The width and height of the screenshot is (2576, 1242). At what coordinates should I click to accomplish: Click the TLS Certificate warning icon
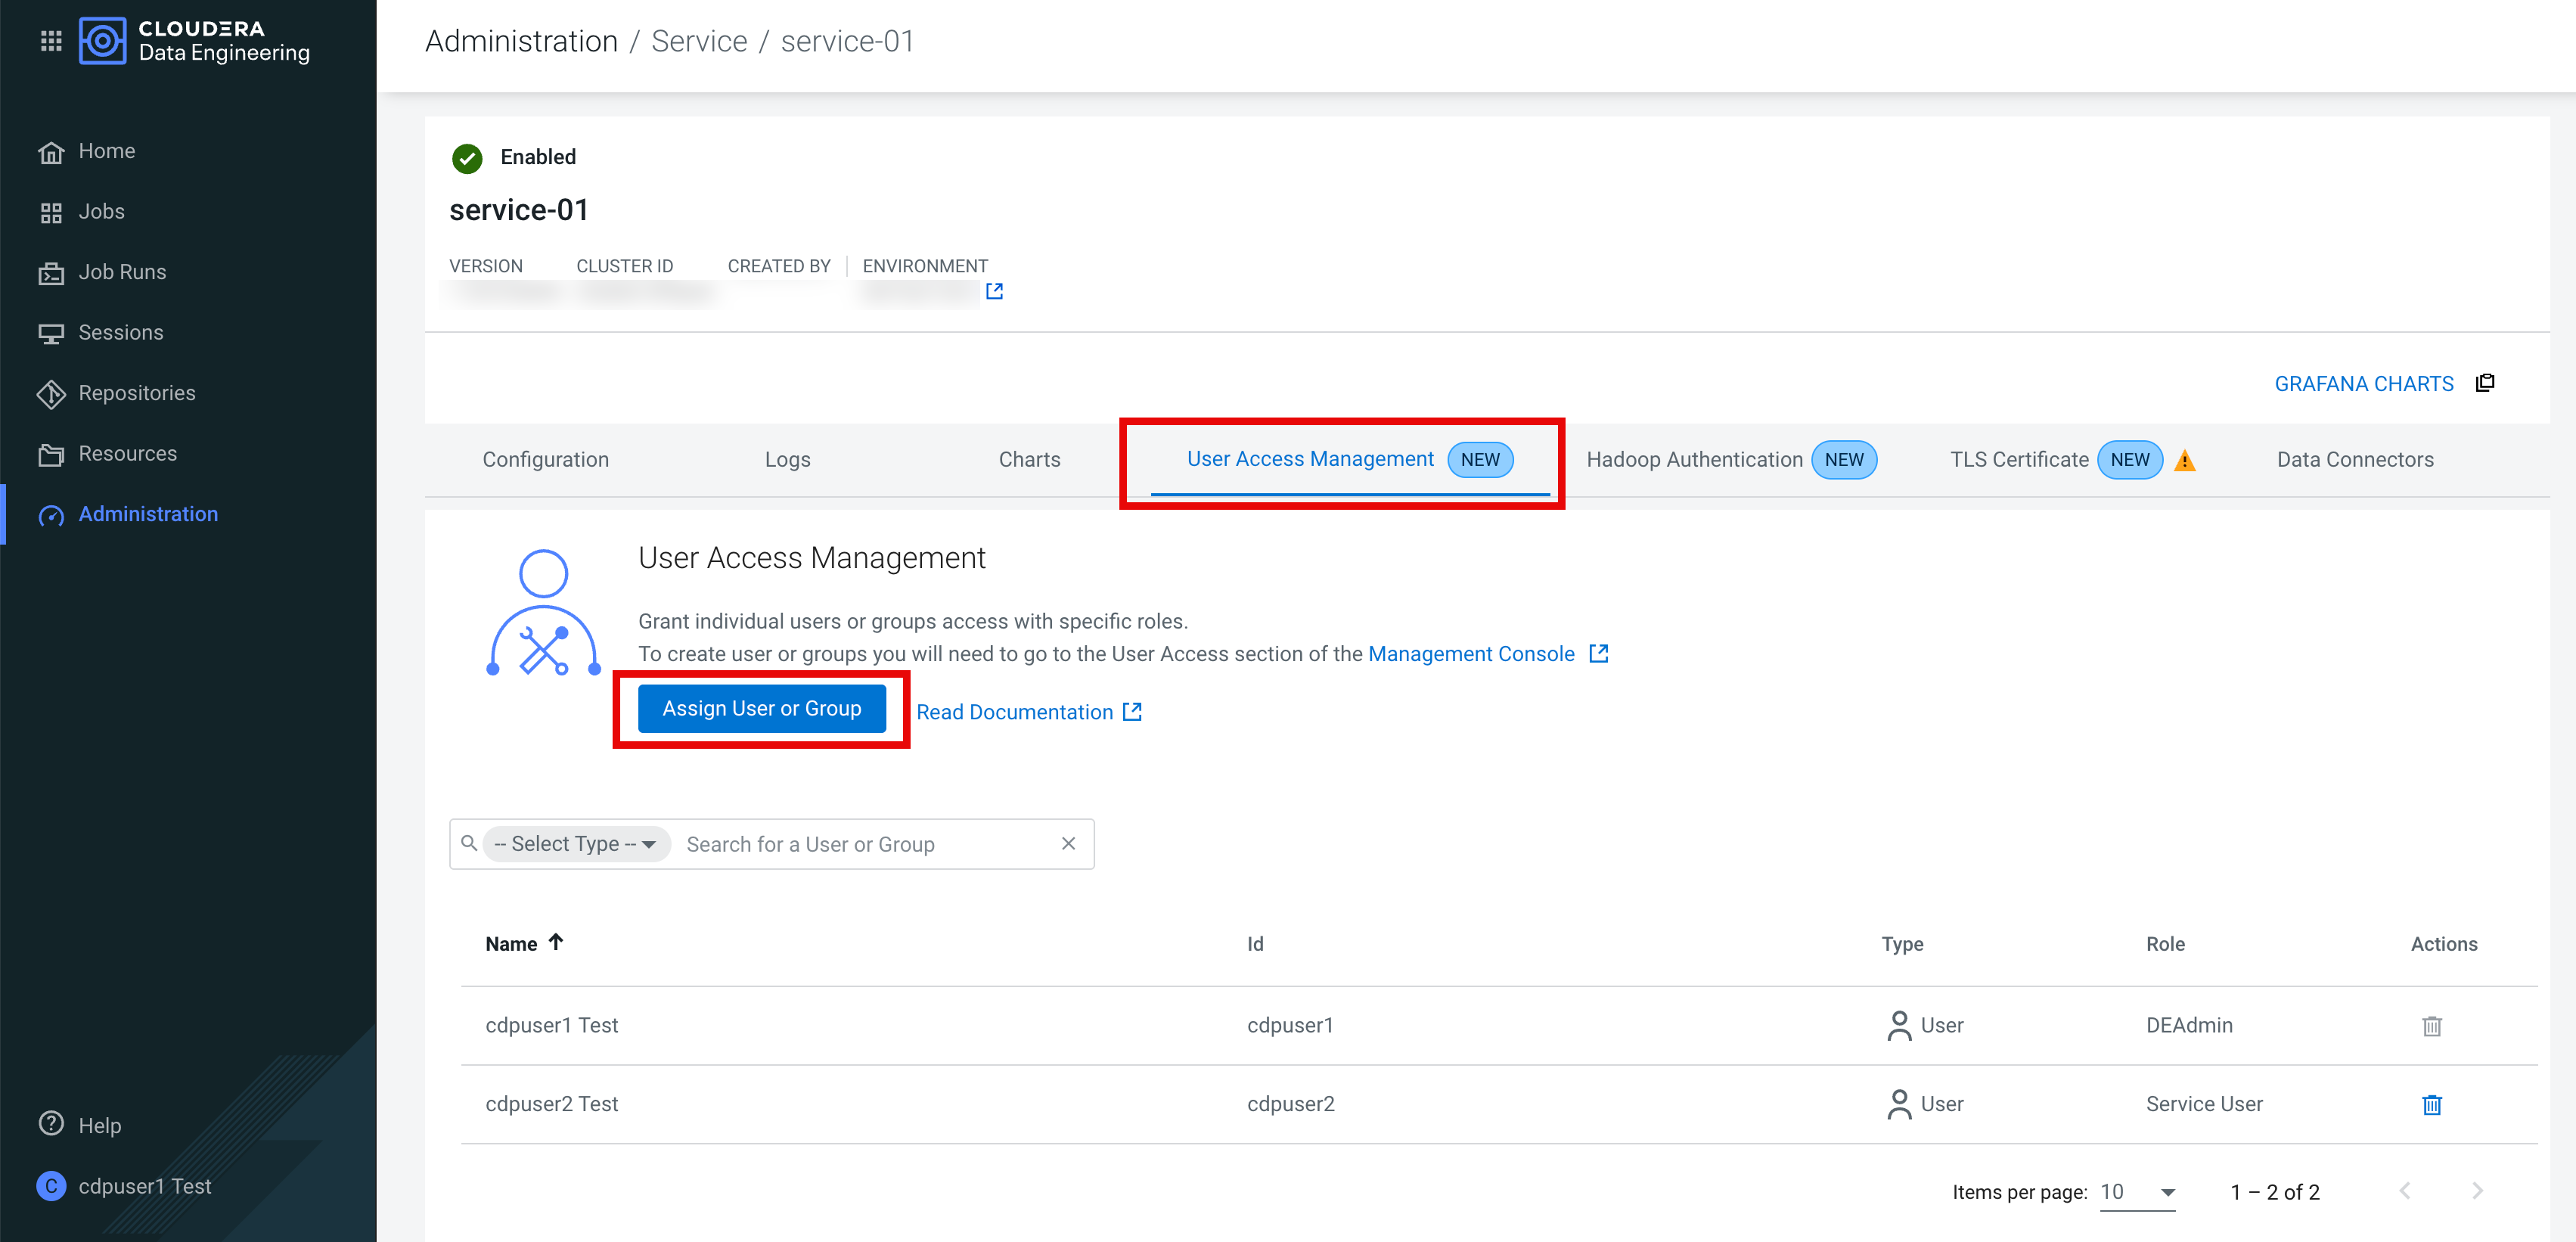tap(2185, 460)
